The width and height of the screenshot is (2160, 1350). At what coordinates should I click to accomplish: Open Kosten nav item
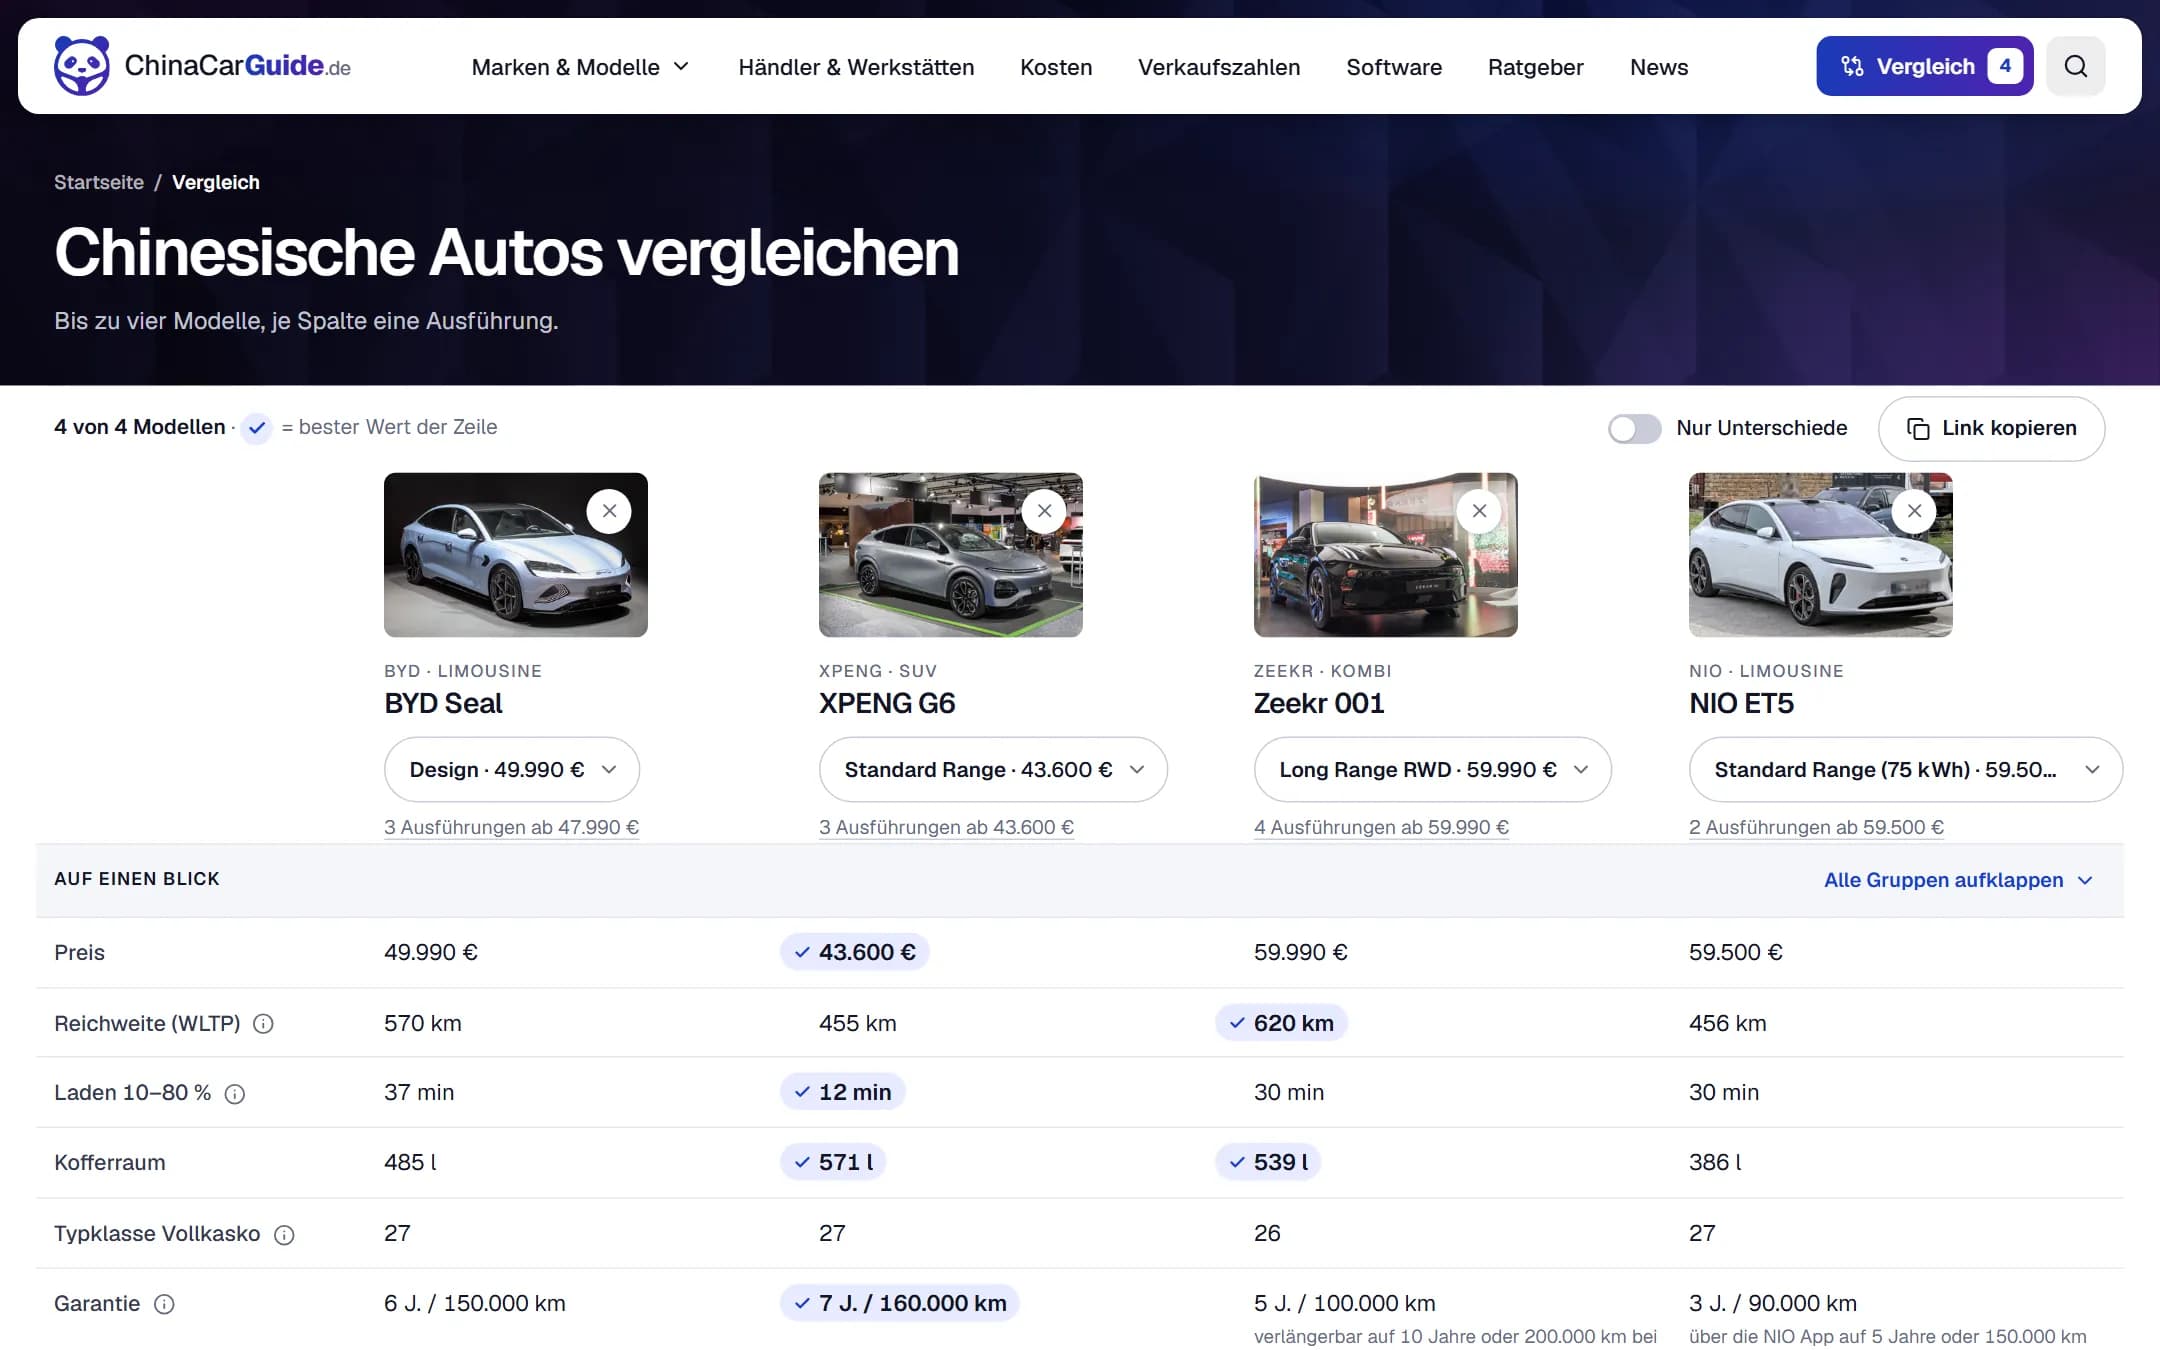1056,67
